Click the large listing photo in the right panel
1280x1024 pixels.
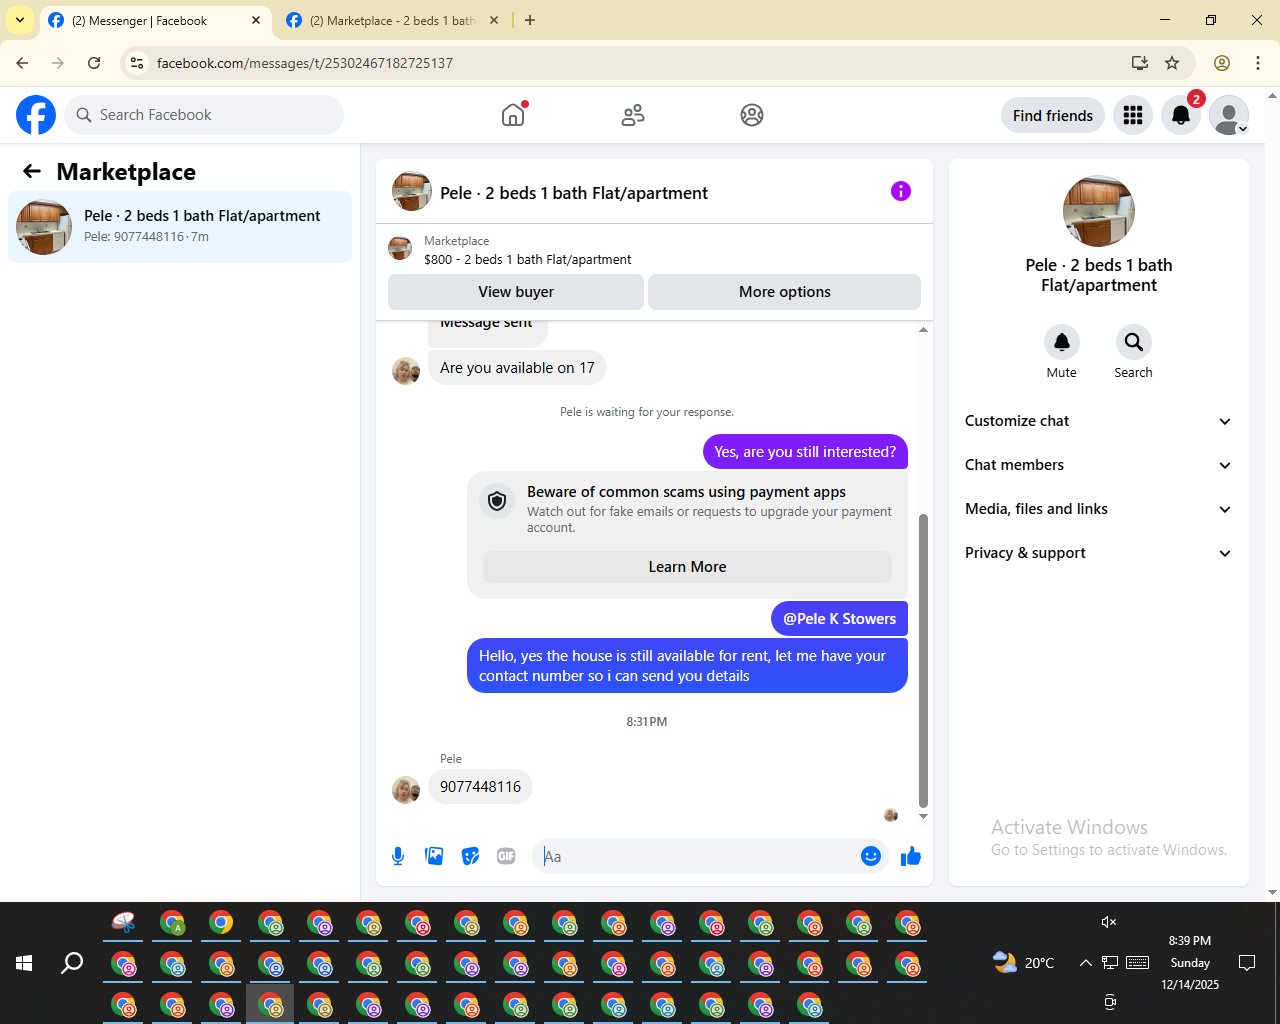click(x=1099, y=211)
